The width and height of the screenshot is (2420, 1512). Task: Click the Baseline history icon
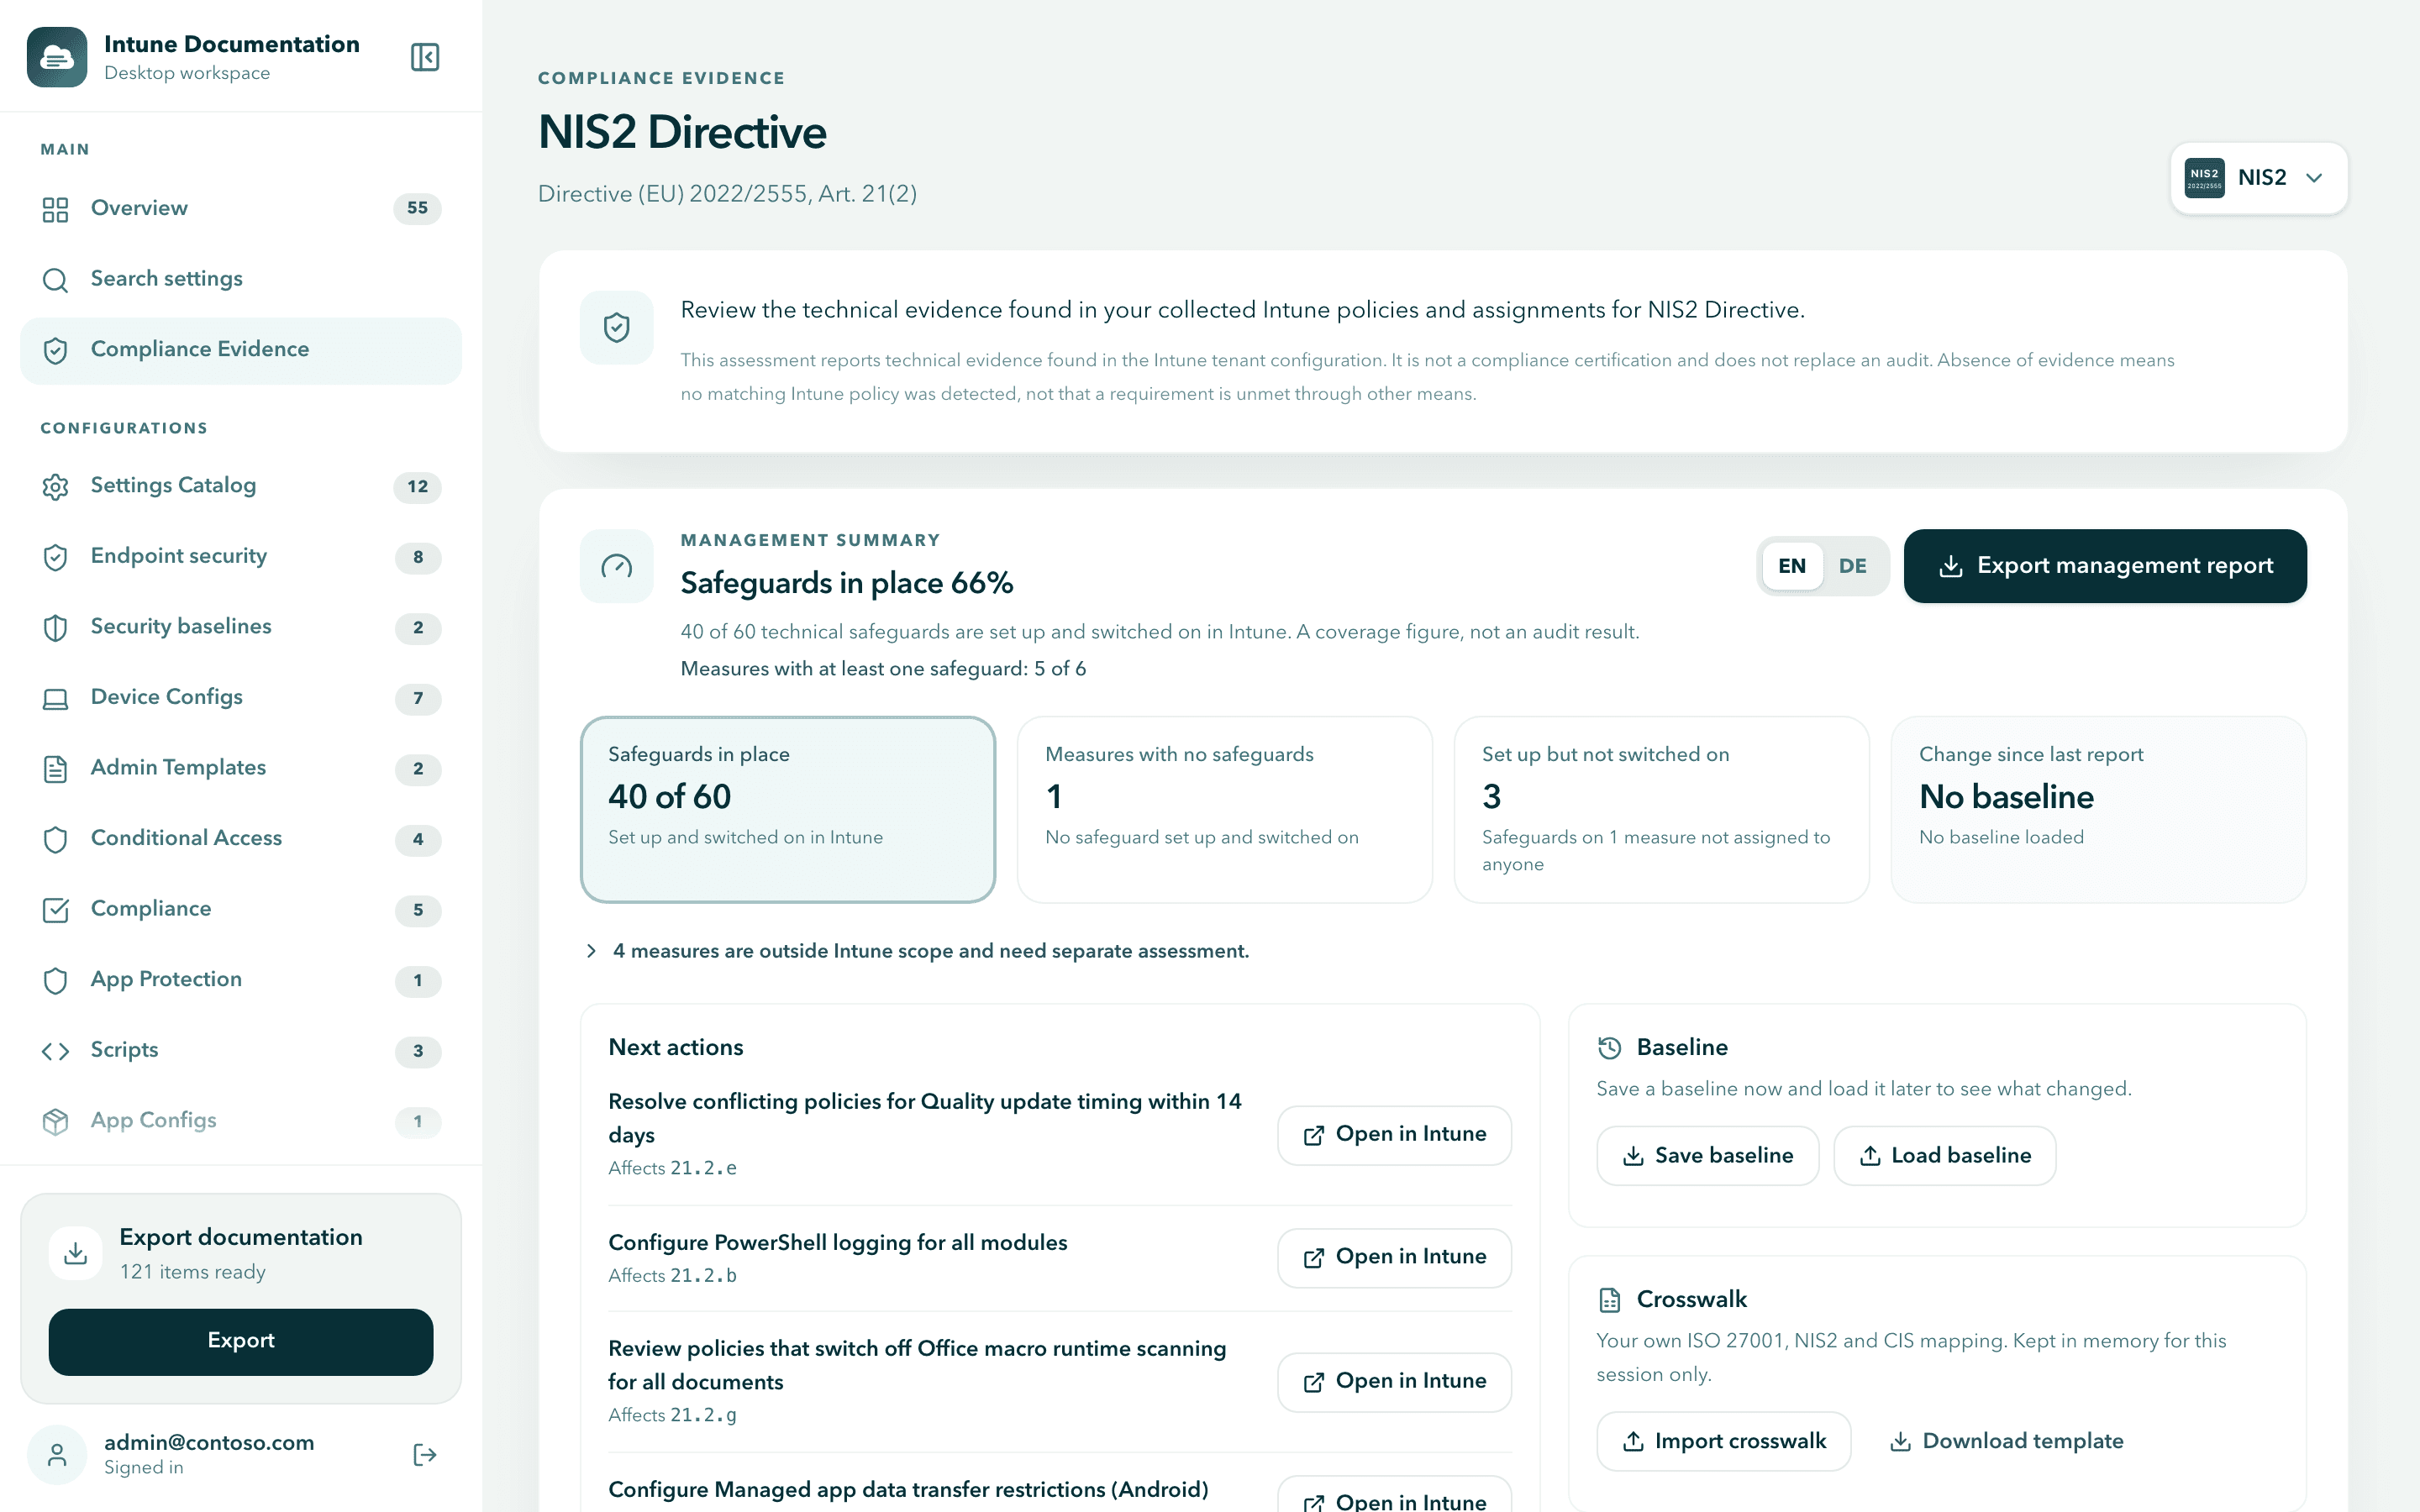pos(1609,1047)
